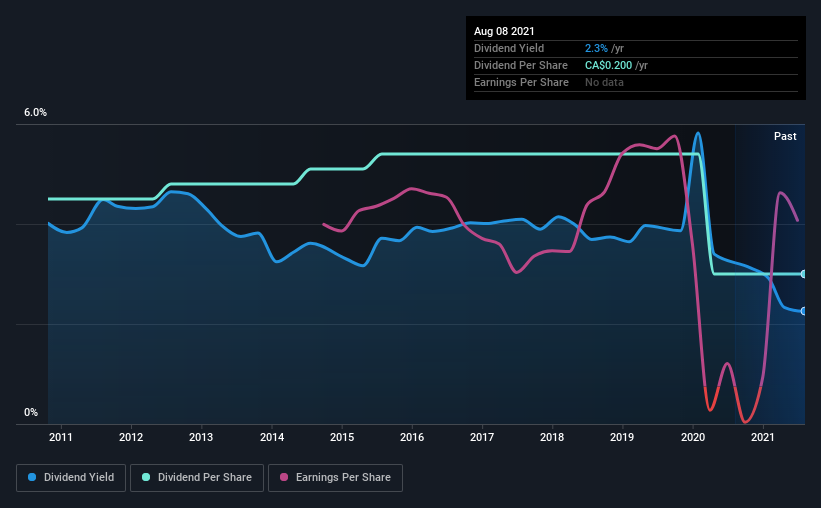The height and width of the screenshot is (508, 821).
Task: Select the 2016 x-axis year label
Action: click(x=412, y=437)
